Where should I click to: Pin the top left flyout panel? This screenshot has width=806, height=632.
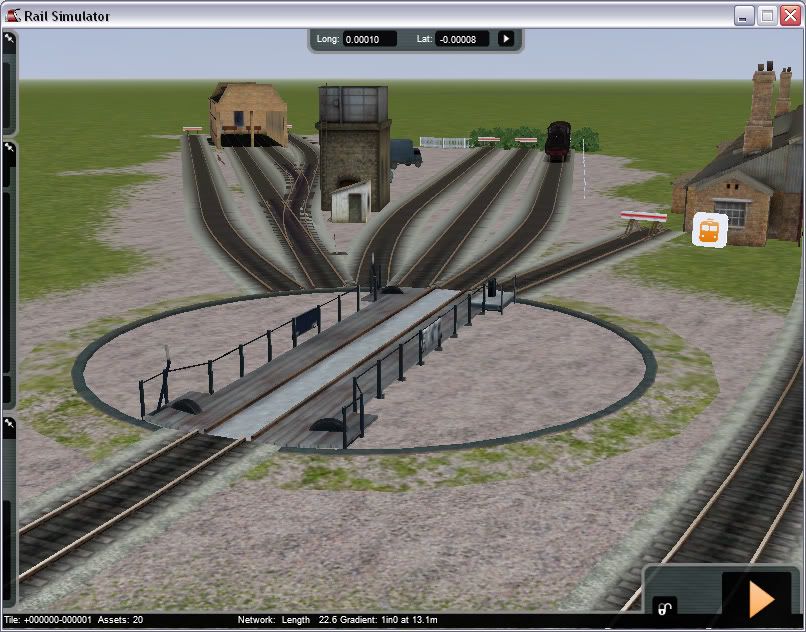pyautogui.click(x=9, y=39)
